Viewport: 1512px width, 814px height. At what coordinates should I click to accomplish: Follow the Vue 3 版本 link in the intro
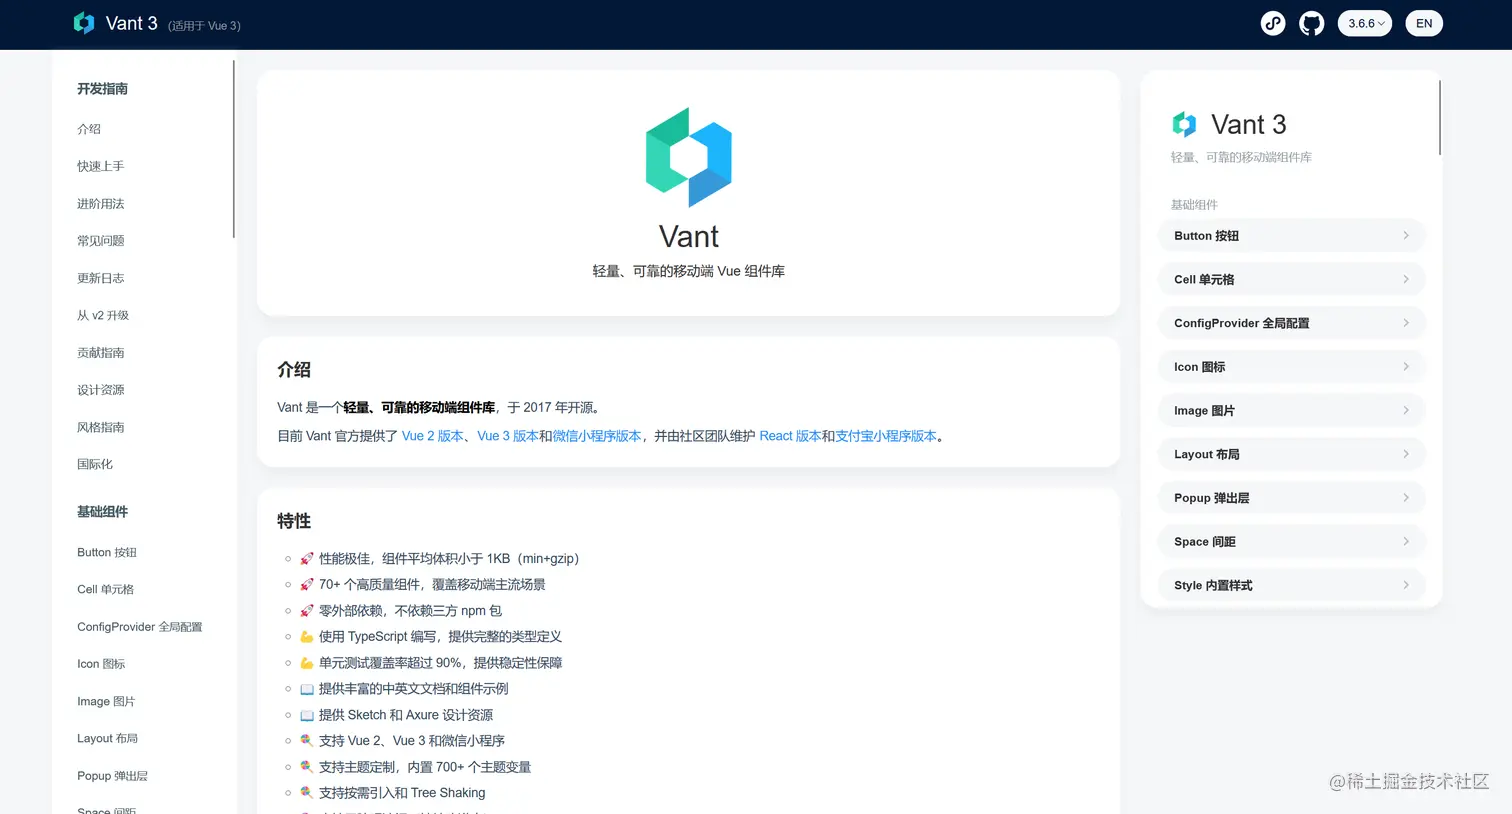click(508, 435)
